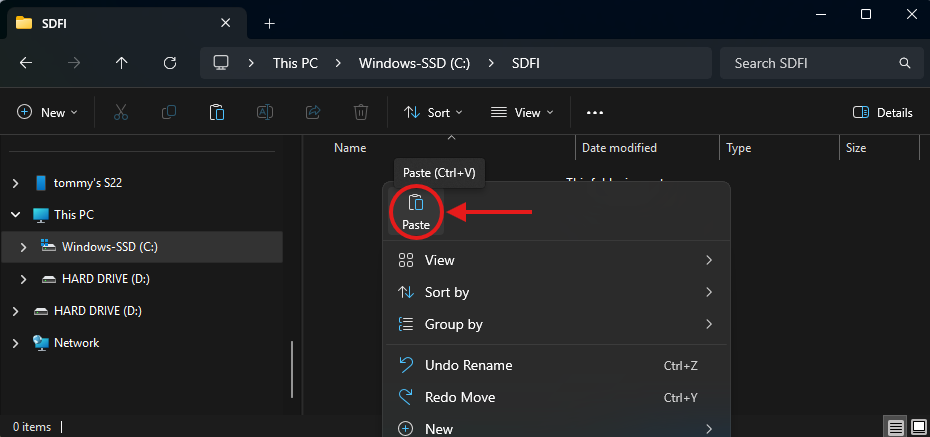Viewport: 930px width, 437px height.
Task: Click Windows-SSD (C:) in the address bar
Action: click(x=415, y=63)
